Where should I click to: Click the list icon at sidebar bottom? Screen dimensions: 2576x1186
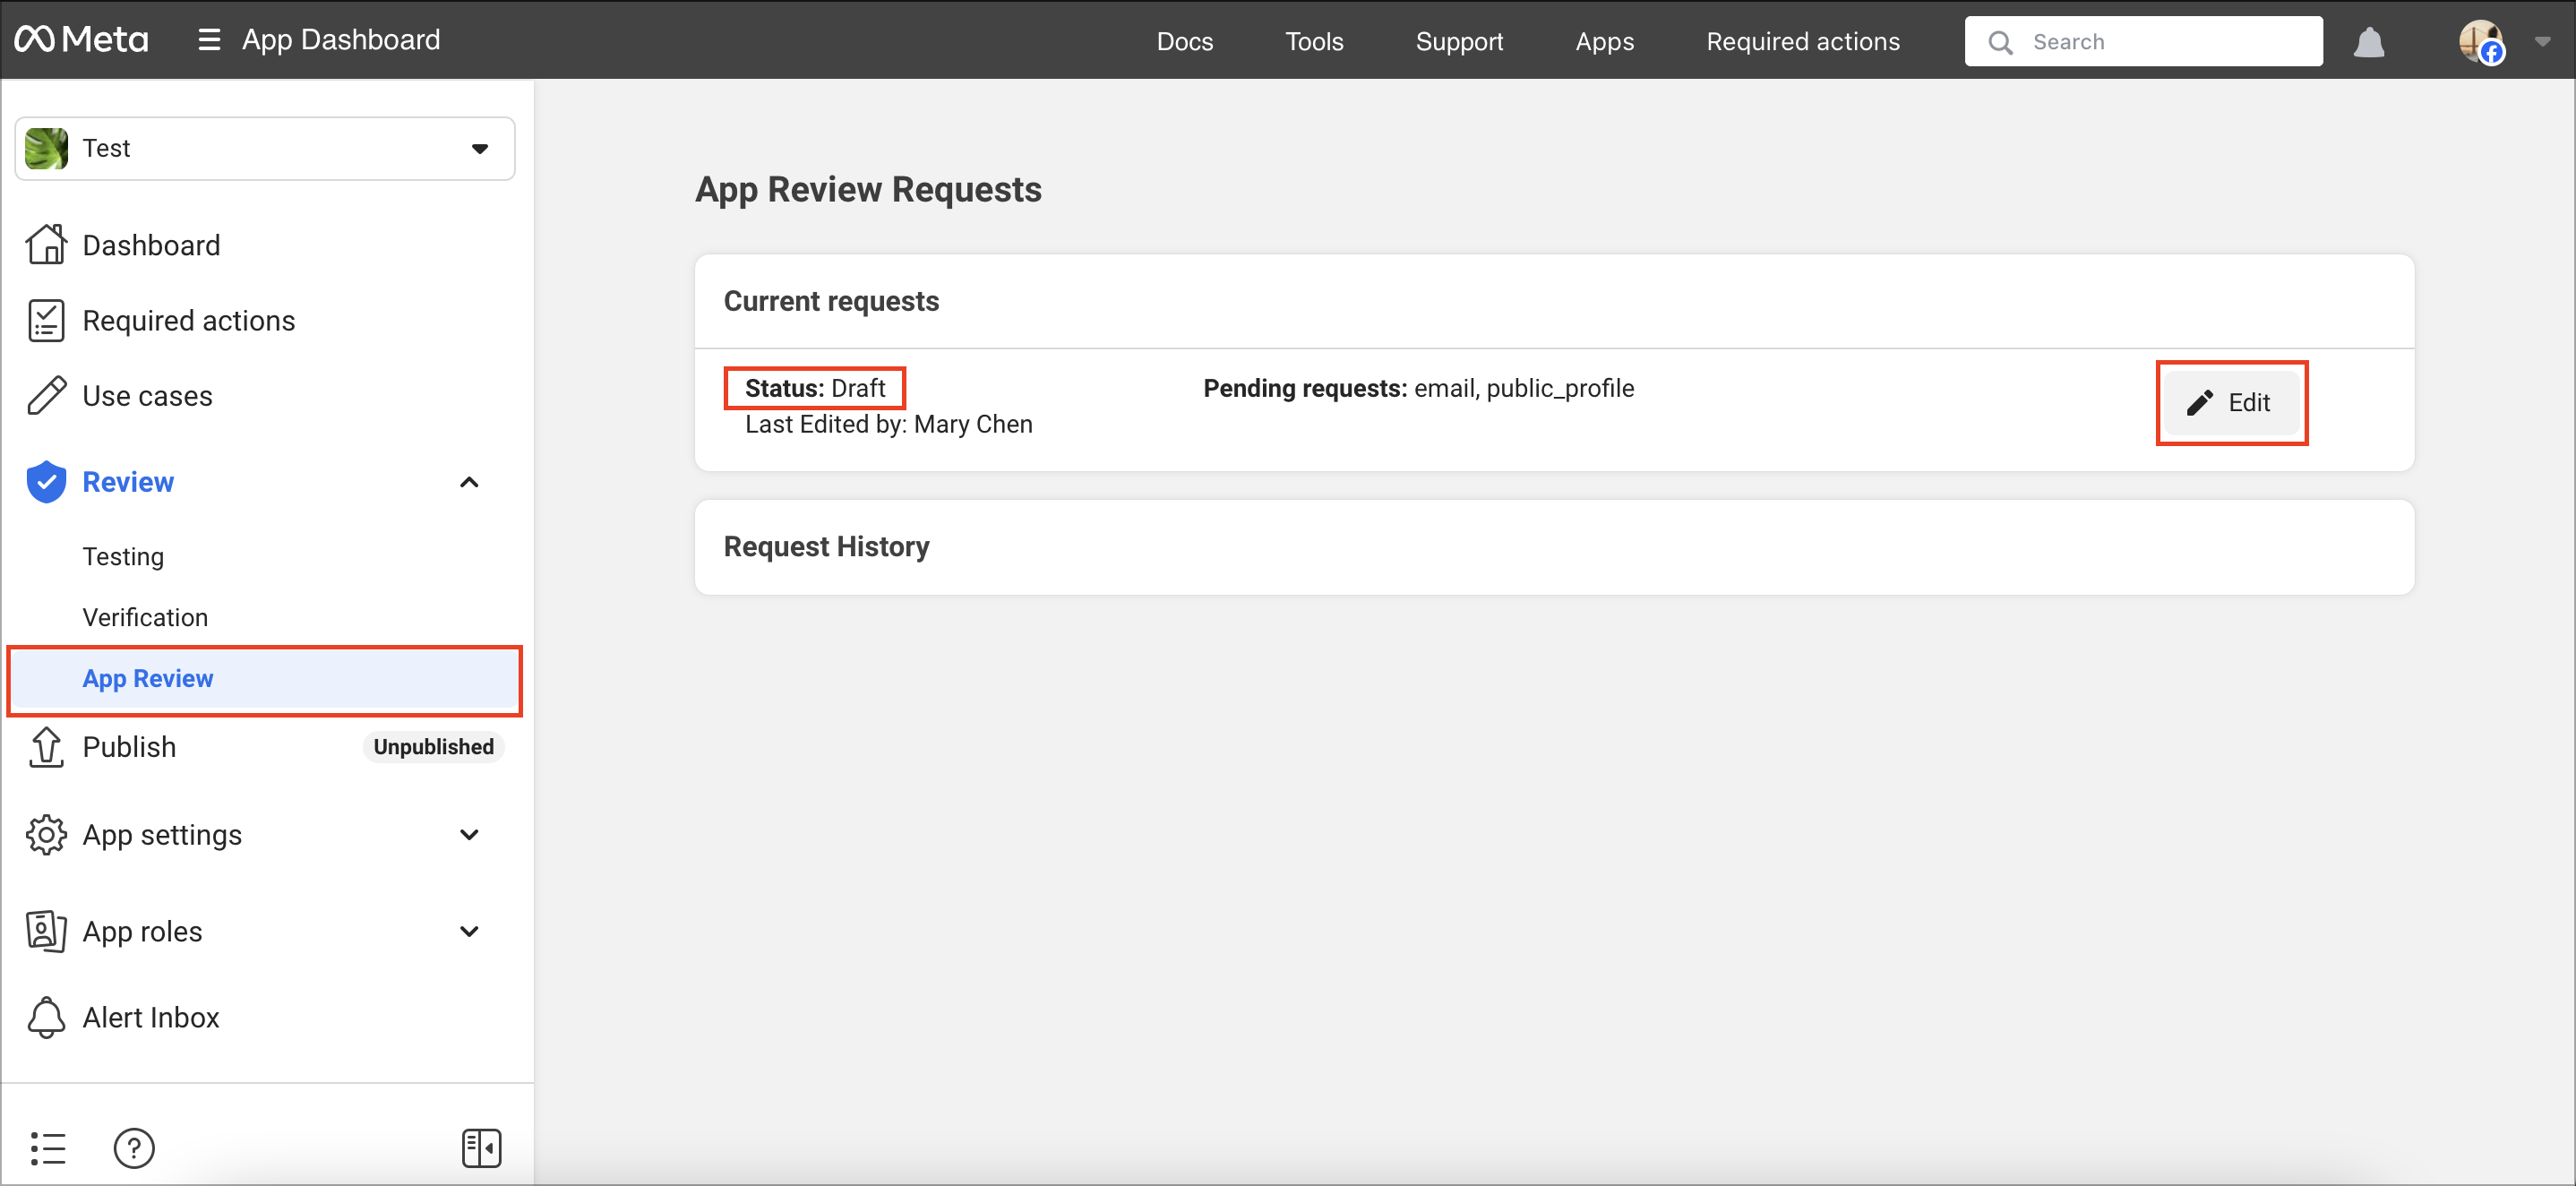pyautogui.click(x=47, y=1148)
